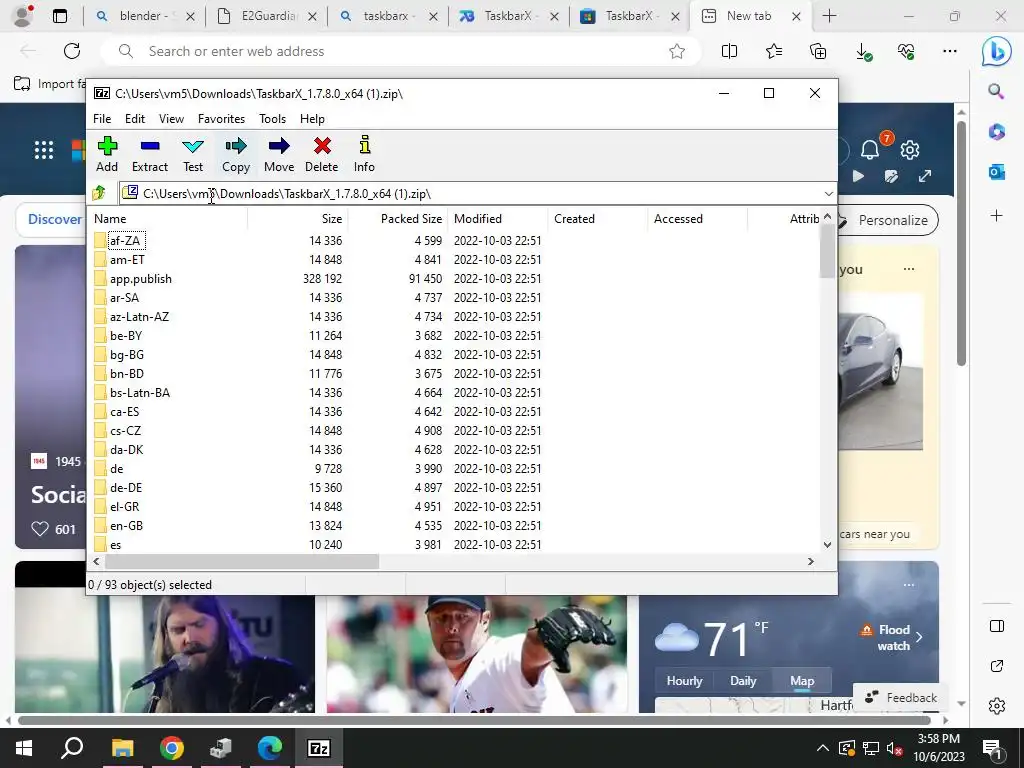This screenshot has width=1024, height=768.
Task: Open Edge Favorites list icon
Action: (774, 51)
